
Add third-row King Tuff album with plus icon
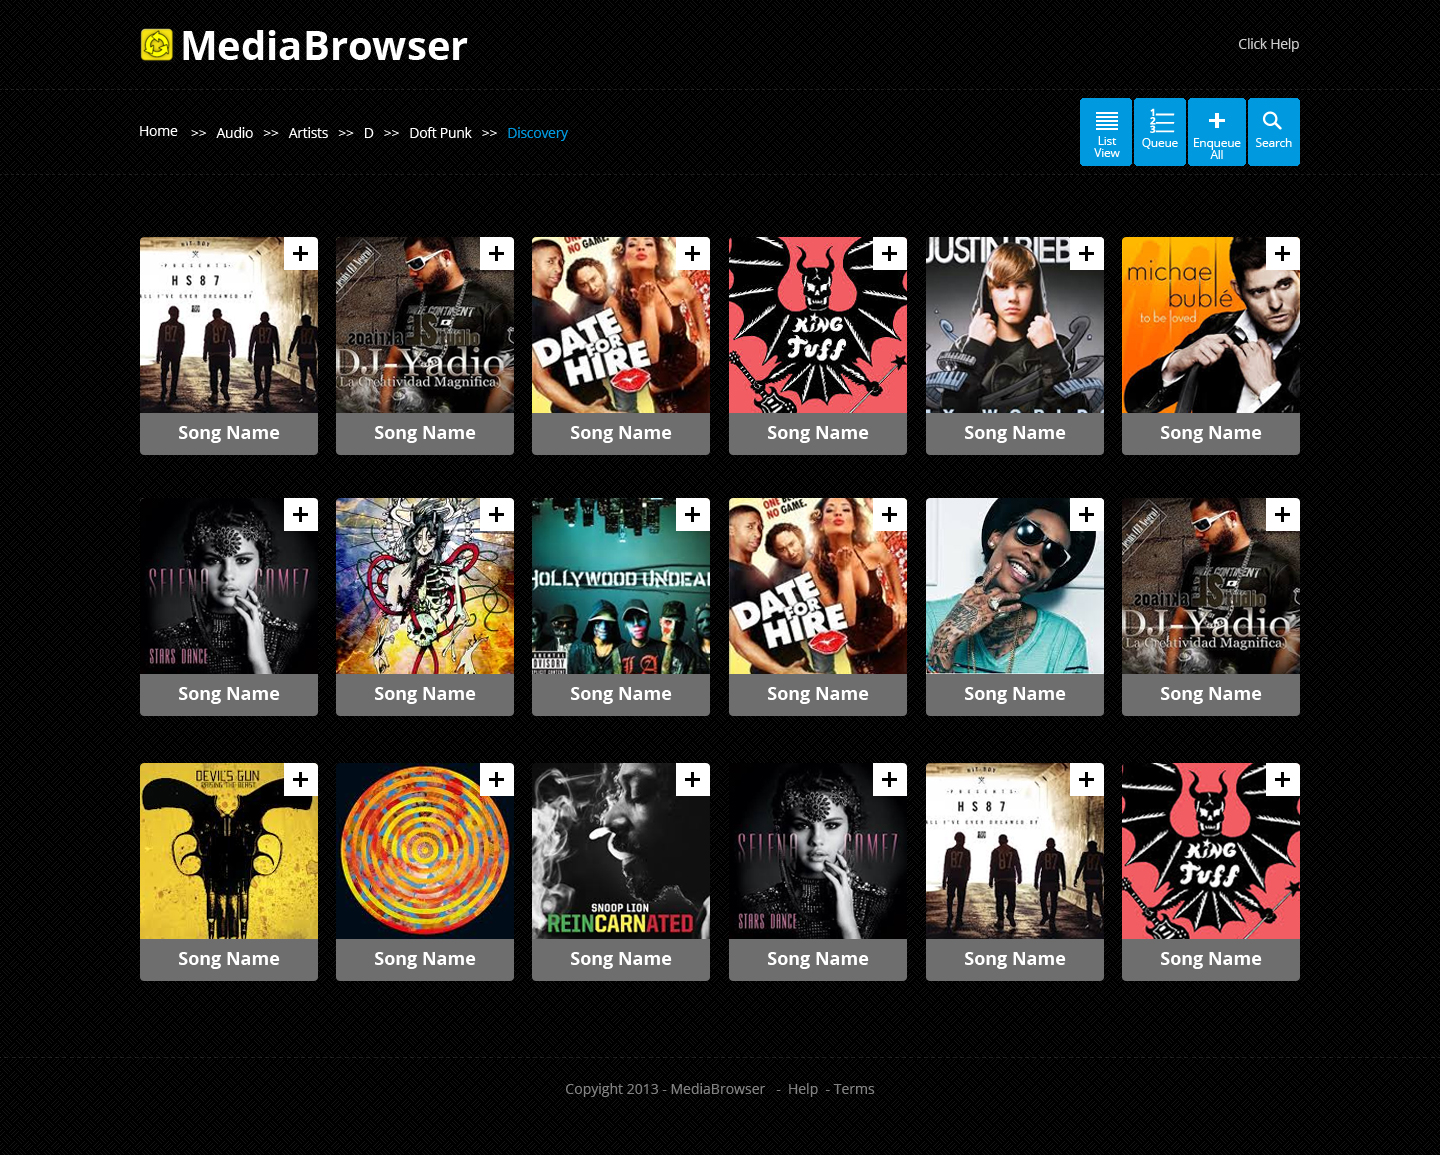(x=1283, y=779)
